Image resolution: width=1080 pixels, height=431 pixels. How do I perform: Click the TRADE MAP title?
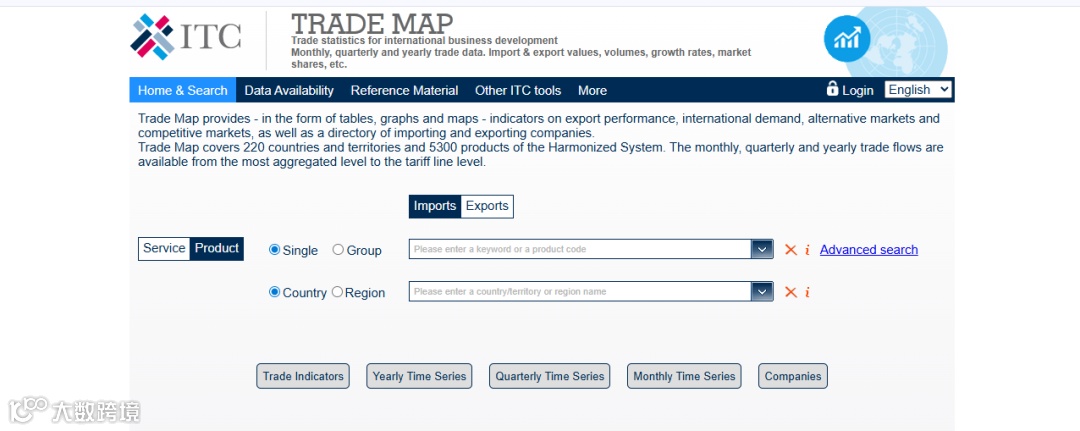[x=372, y=24]
